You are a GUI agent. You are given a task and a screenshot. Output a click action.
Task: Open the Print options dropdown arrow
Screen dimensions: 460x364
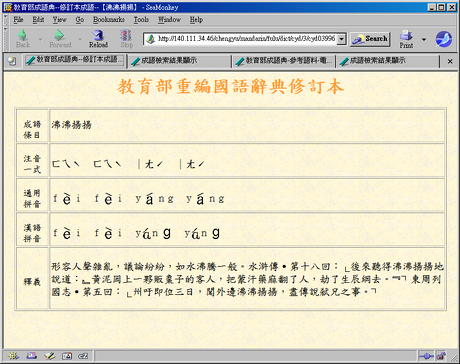[x=424, y=39]
